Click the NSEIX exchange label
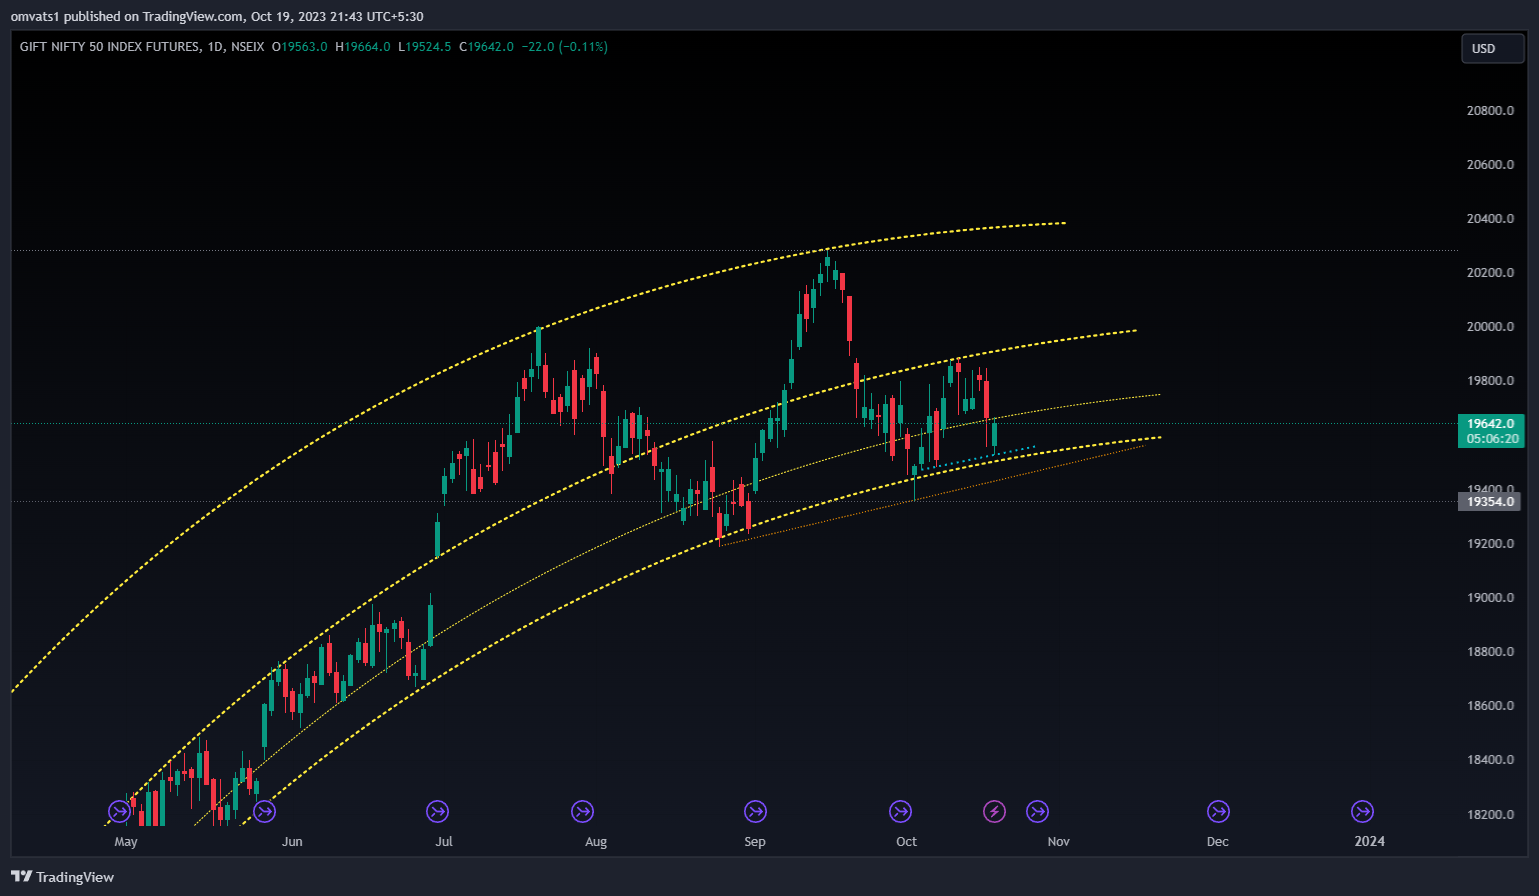The image size is (1539, 896). pyautogui.click(x=247, y=47)
